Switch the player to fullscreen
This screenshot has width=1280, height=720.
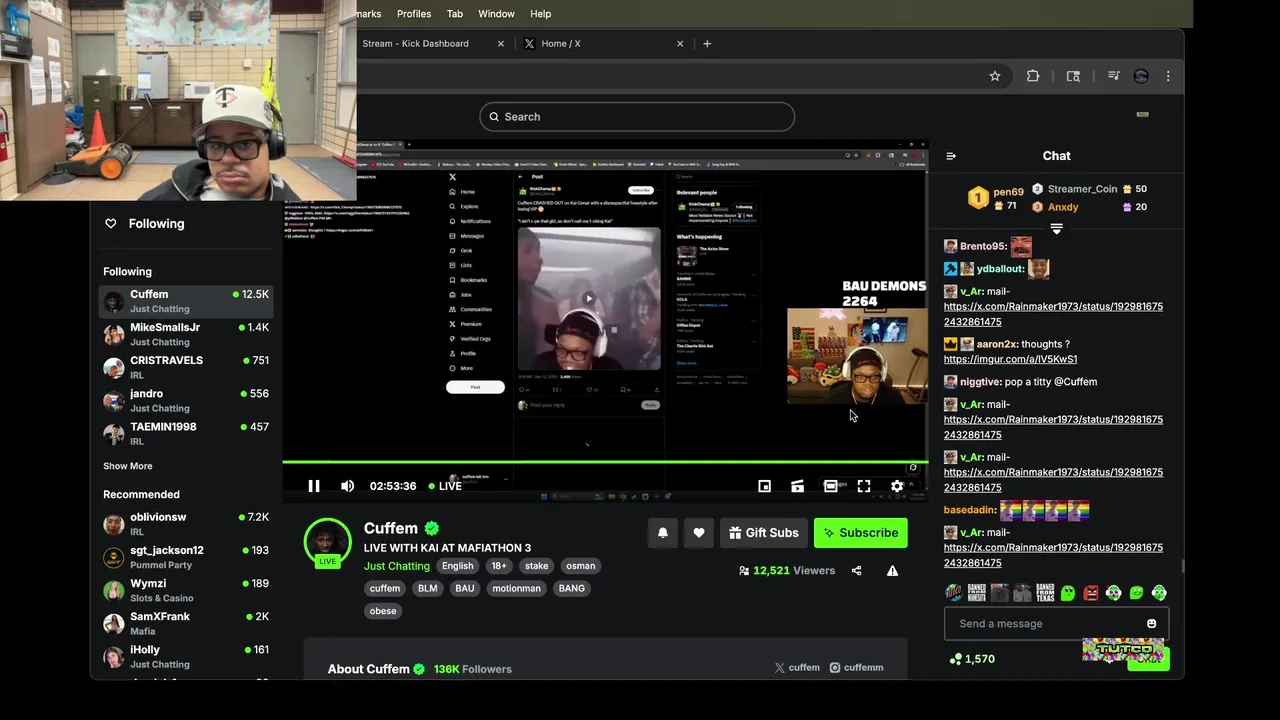[x=864, y=486]
